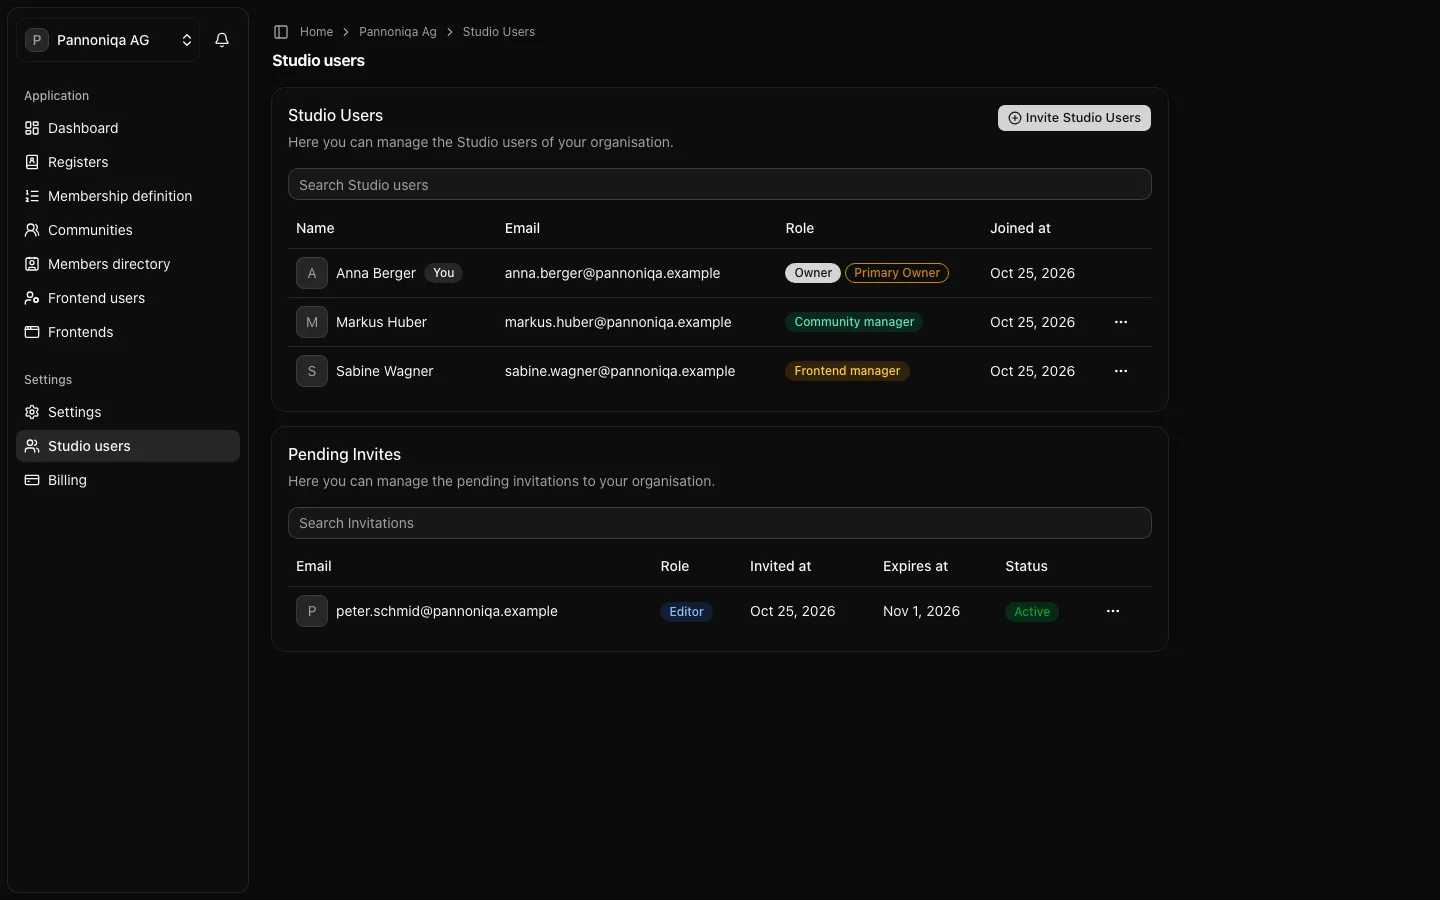Select Studio users in sidebar
The height and width of the screenshot is (900, 1440).
[128, 446]
